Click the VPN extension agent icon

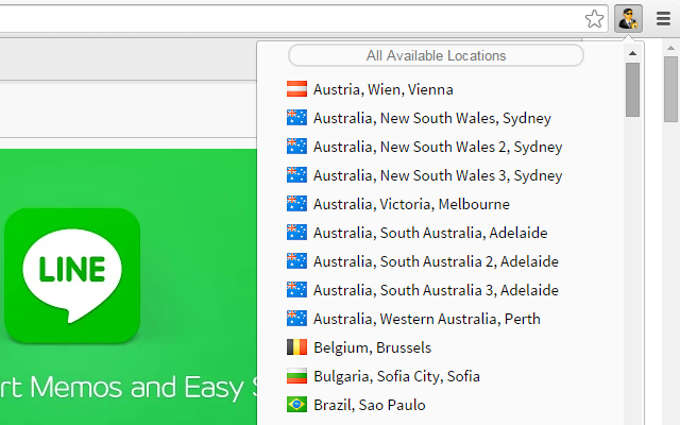tap(628, 19)
